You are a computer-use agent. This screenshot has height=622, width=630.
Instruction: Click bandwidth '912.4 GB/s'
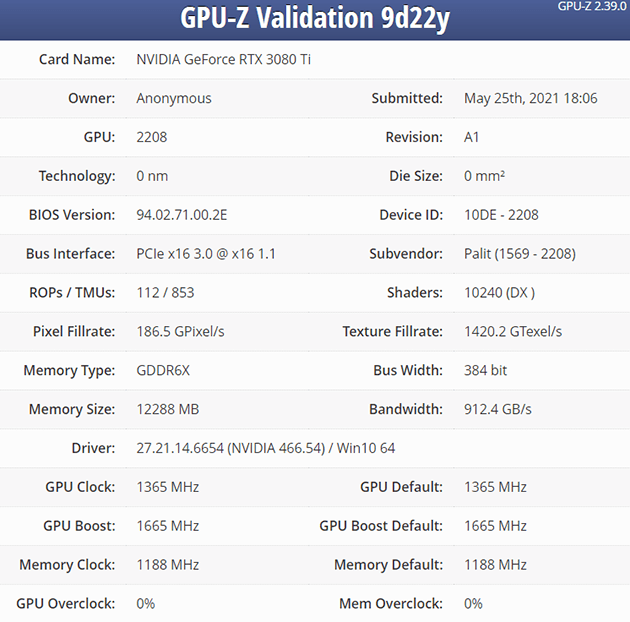pyautogui.click(x=497, y=409)
